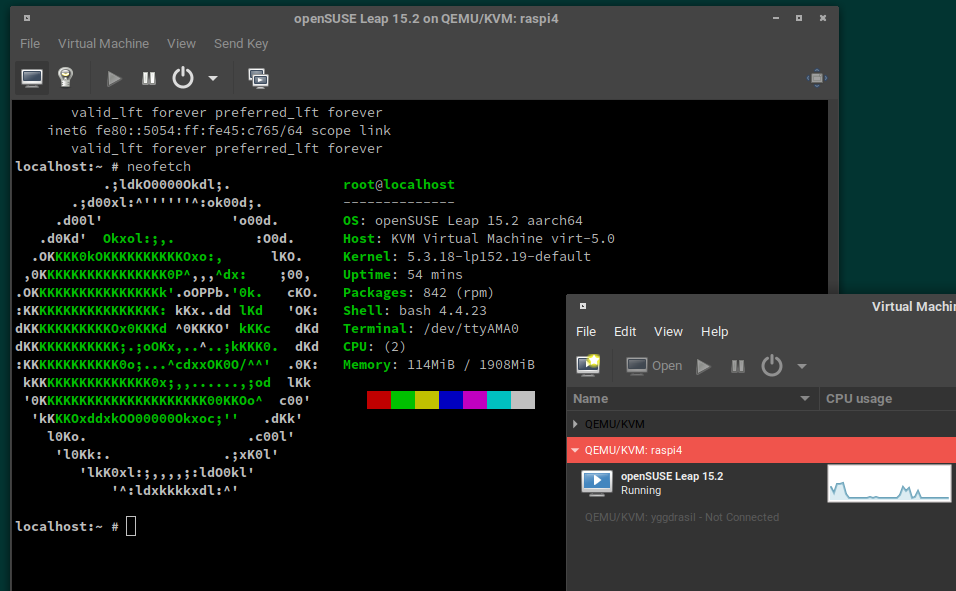The image size is (956, 591).
Task: Open window menu icon of the console window
Action: point(27,18)
